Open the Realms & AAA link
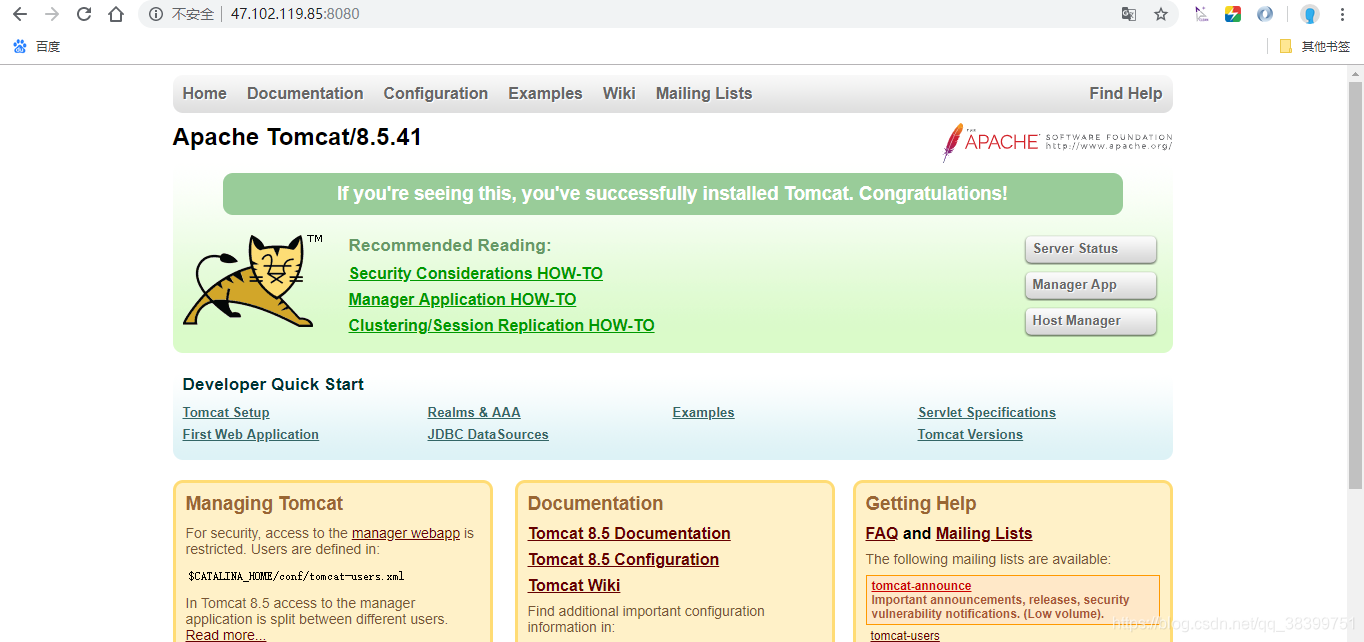This screenshot has height=642, width=1364. [474, 412]
